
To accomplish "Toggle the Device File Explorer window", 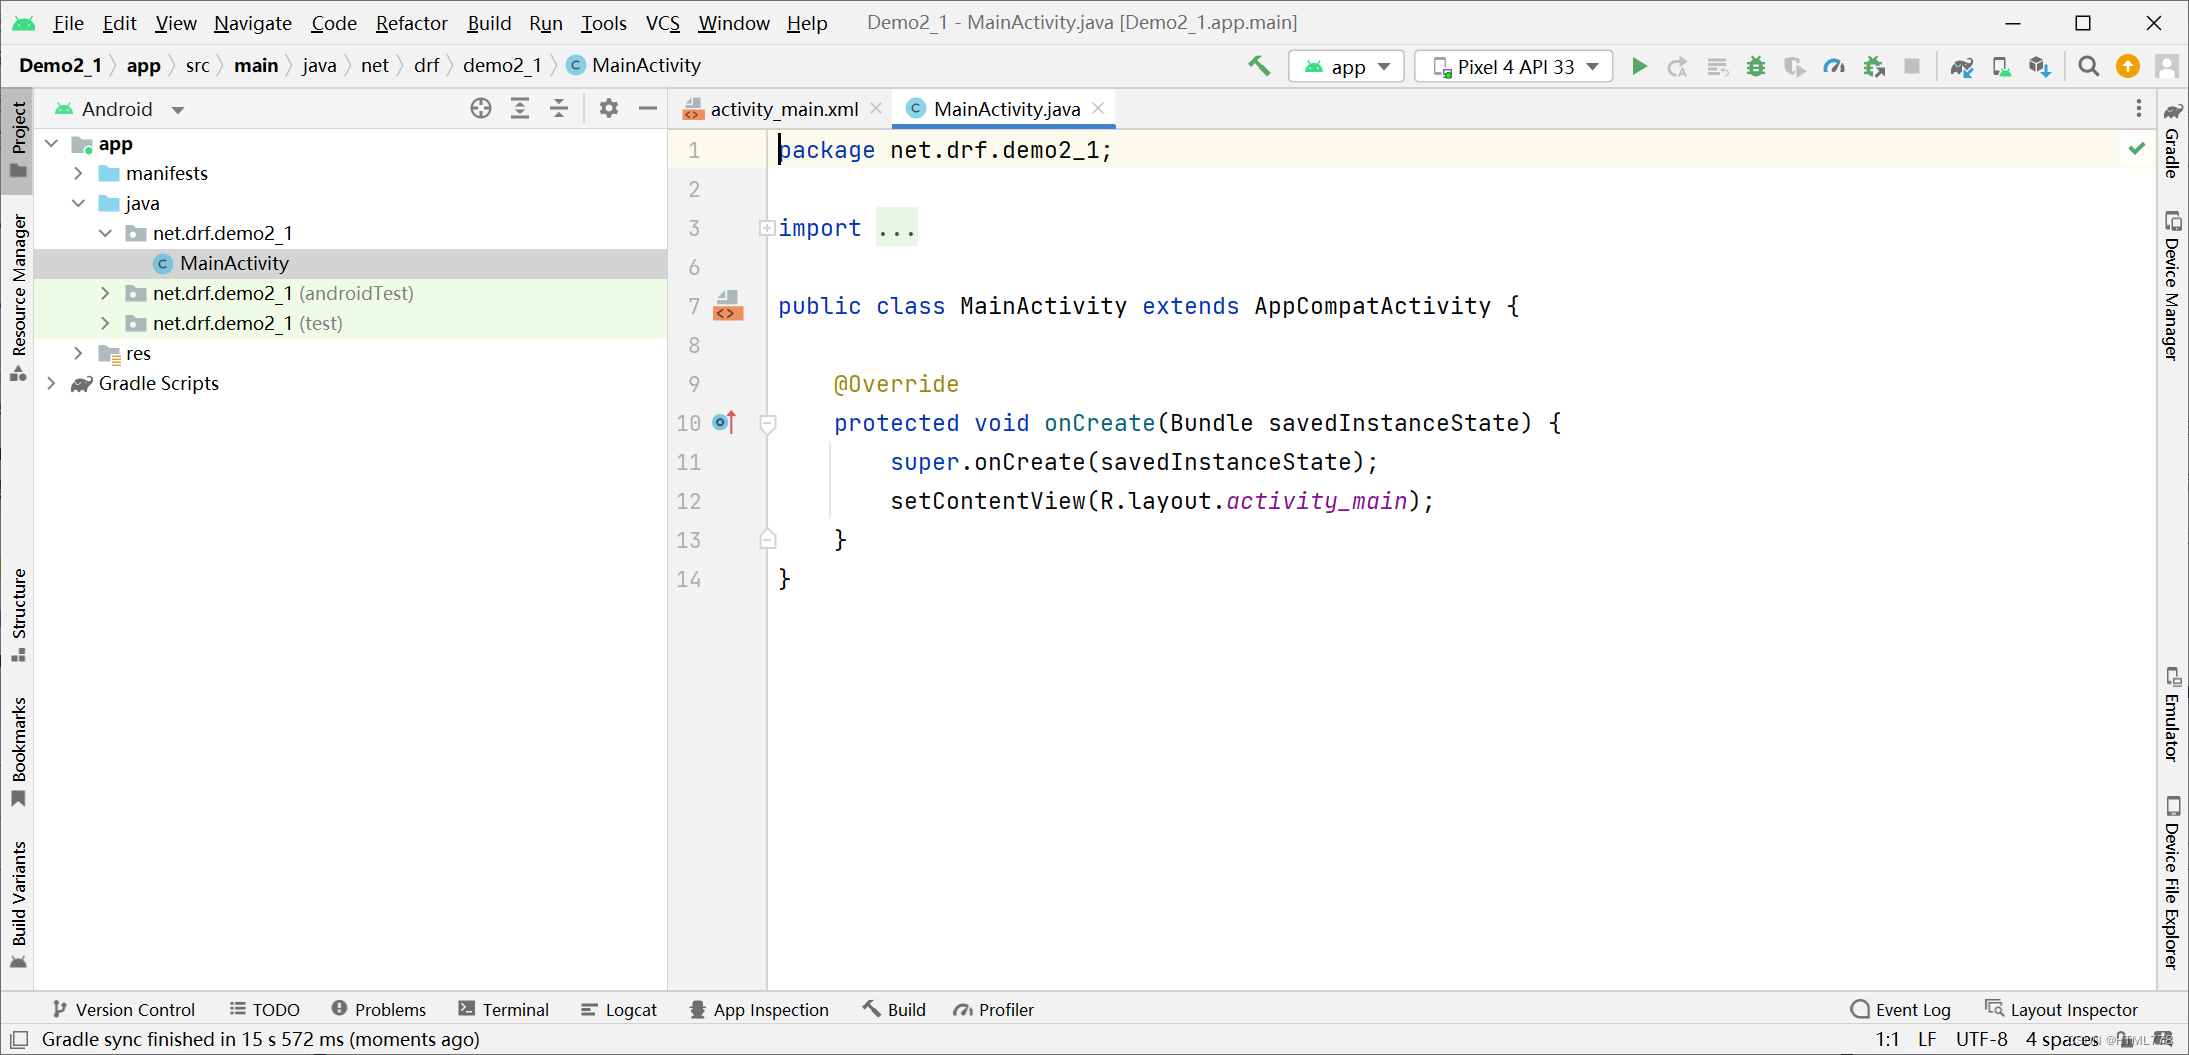I will click(x=2172, y=882).
